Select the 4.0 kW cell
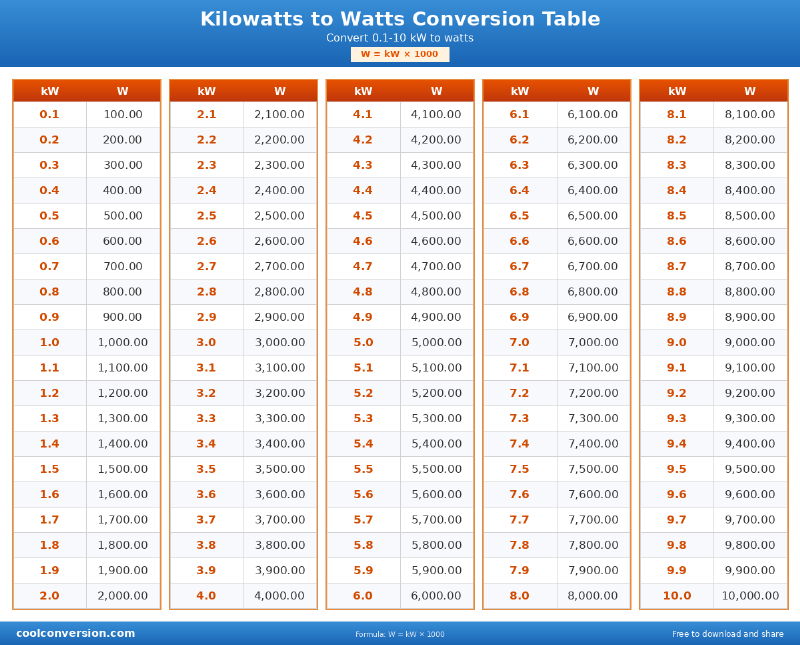This screenshot has width=800, height=645. point(207,596)
